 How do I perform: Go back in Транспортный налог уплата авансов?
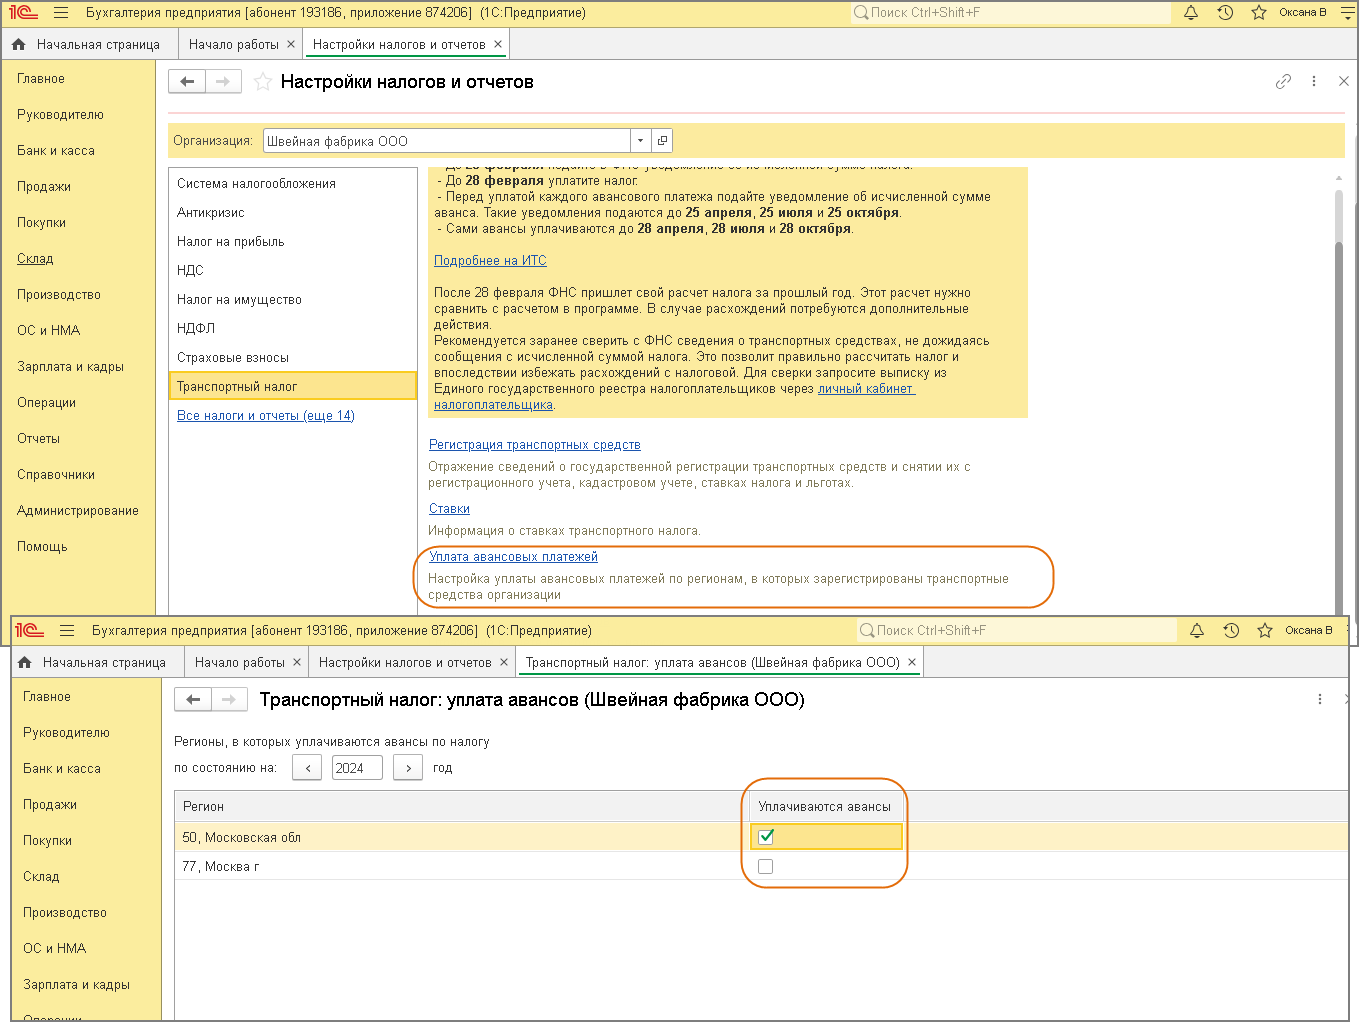pyautogui.click(x=193, y=699)
